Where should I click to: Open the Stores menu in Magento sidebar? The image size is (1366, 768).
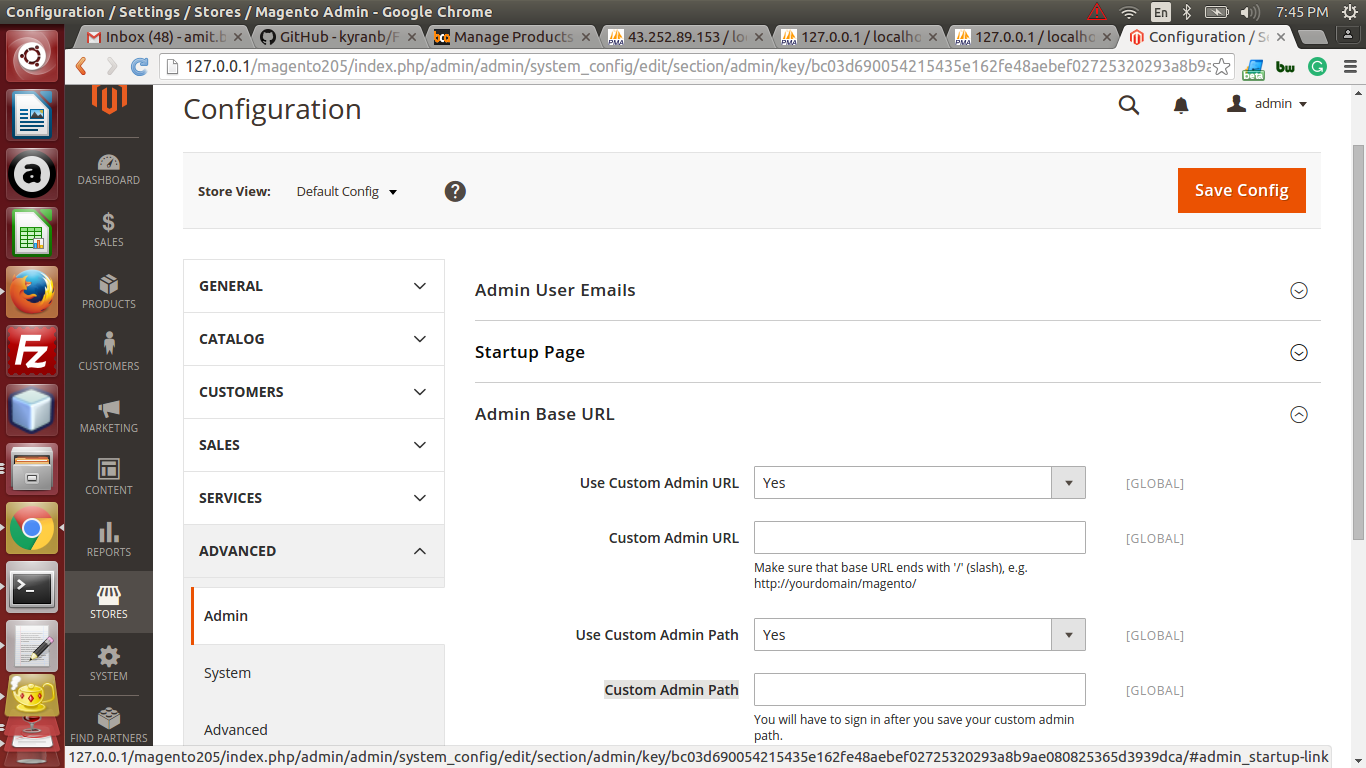pyautogui.click(x=109, y=602)
